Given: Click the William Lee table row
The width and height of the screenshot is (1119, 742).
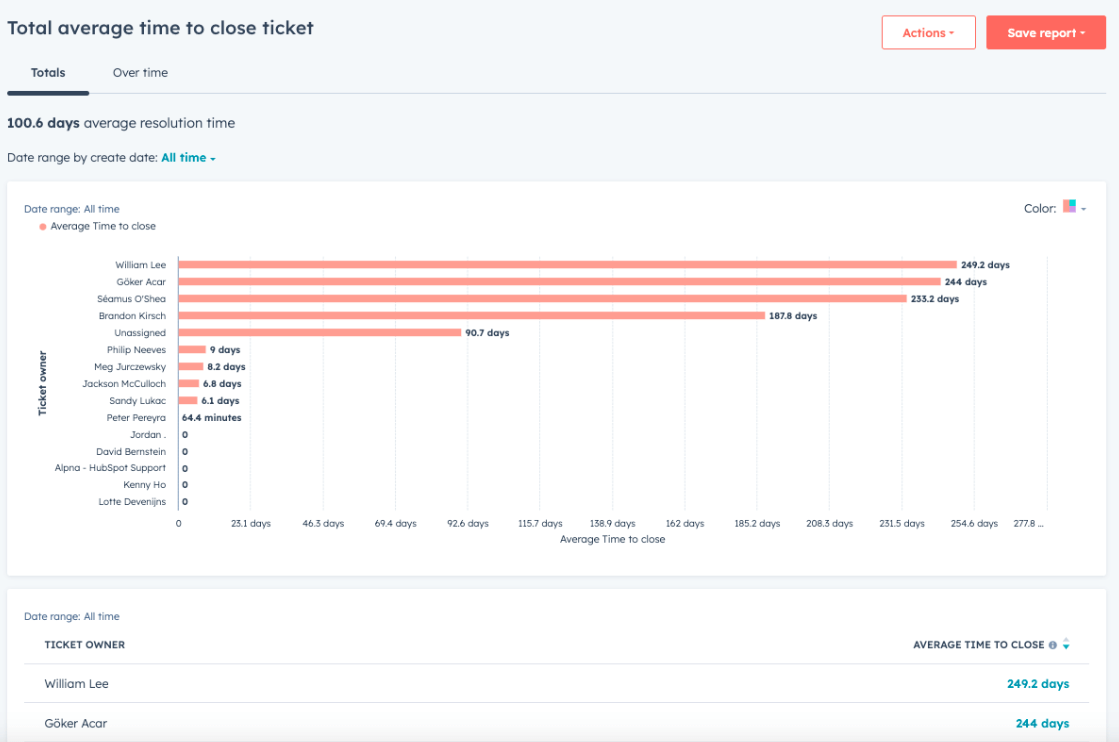Looking at the screenshot, I should tap(557, 683).
